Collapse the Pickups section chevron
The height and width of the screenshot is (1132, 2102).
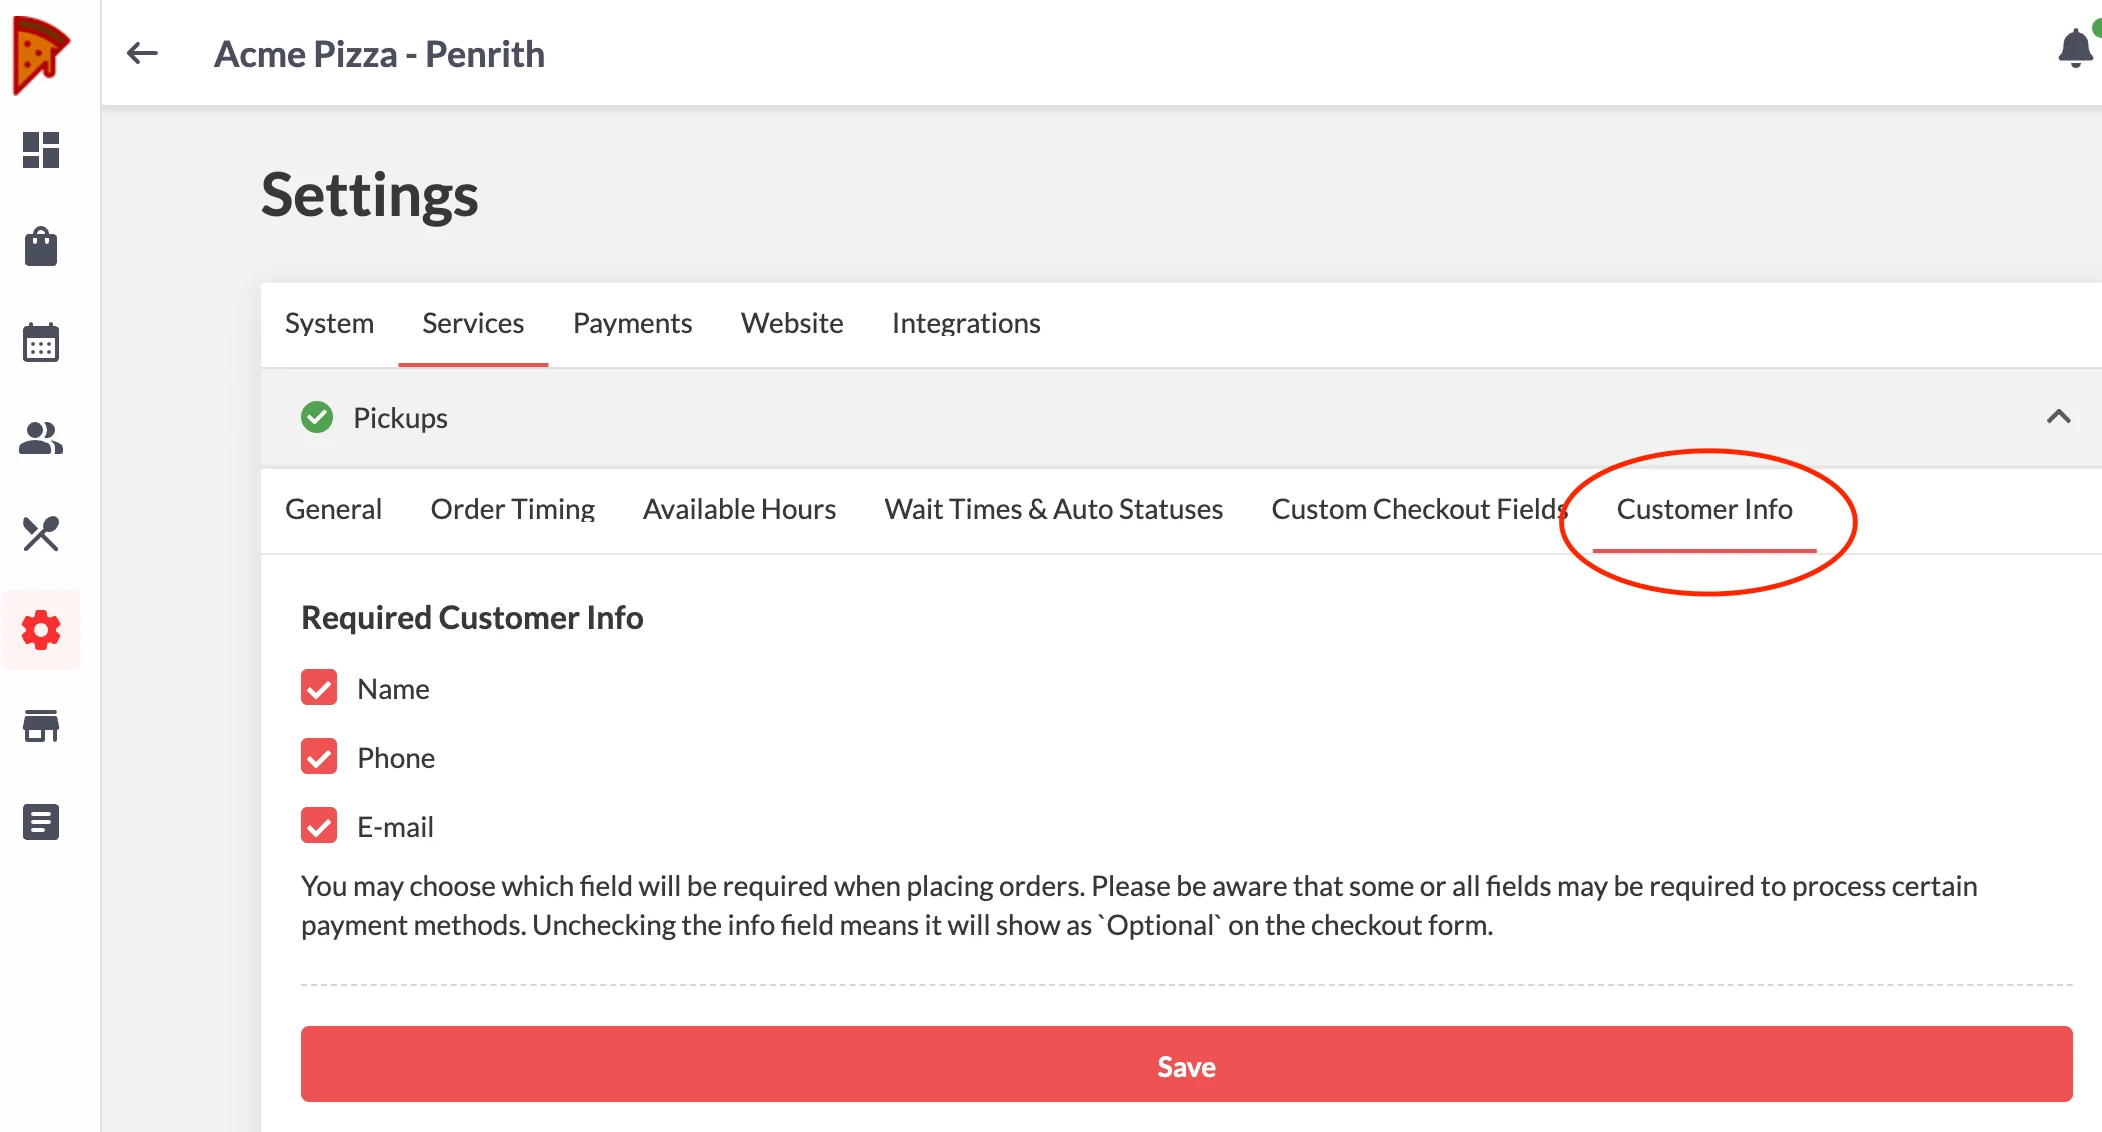click(x=2058, y=417)
